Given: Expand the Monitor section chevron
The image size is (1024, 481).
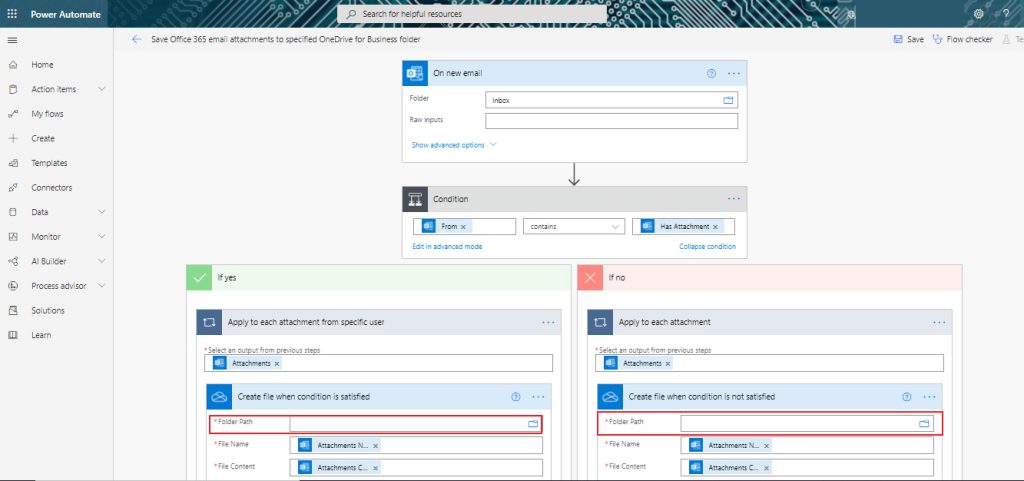Looking at the screenshot, I should click(x=102, y=237).
